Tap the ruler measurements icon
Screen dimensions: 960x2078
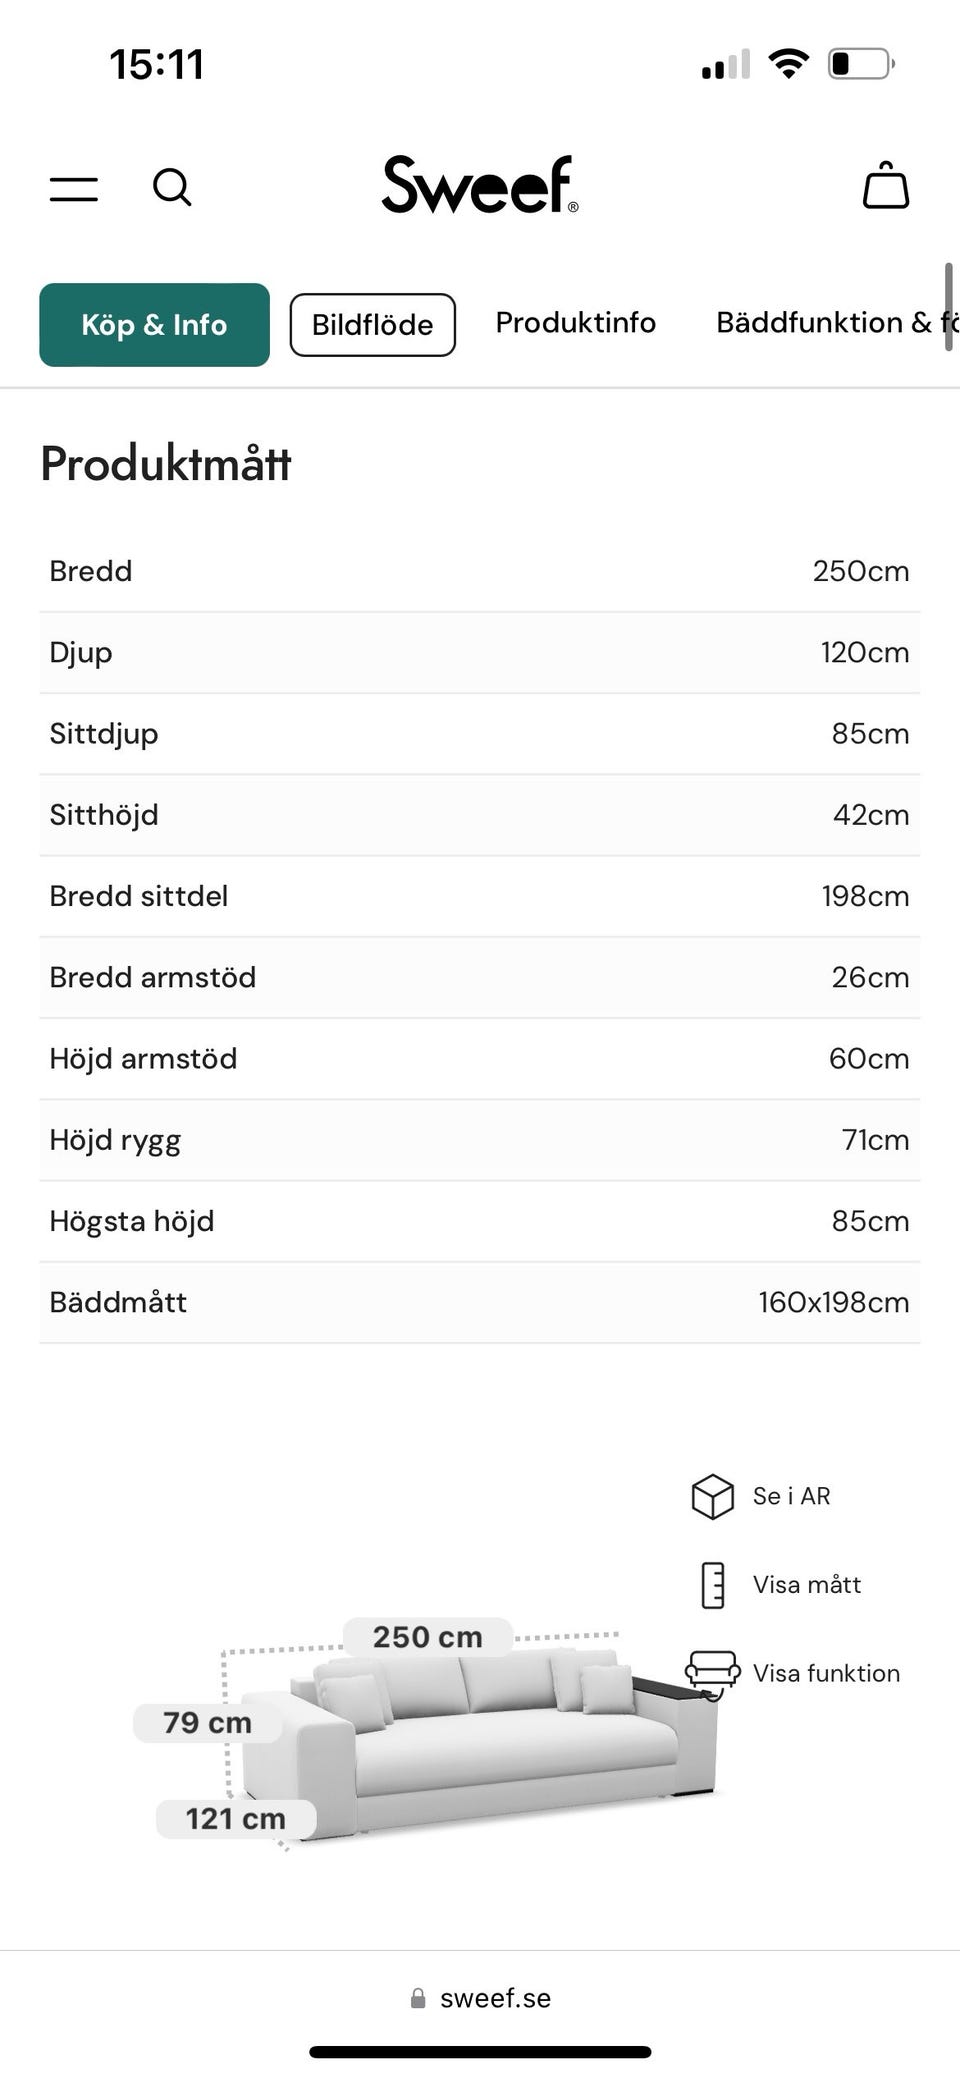click(712, 1585)
